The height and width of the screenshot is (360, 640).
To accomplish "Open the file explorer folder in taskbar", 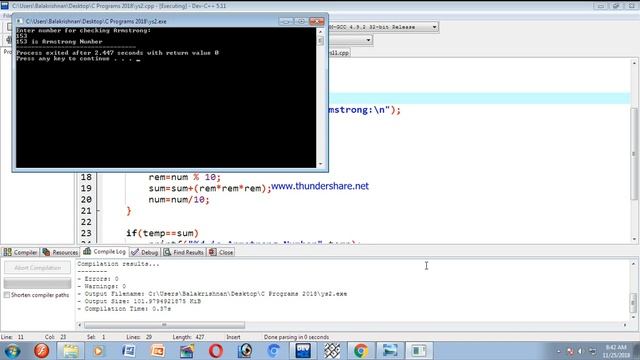I will (x=71, y=351).
